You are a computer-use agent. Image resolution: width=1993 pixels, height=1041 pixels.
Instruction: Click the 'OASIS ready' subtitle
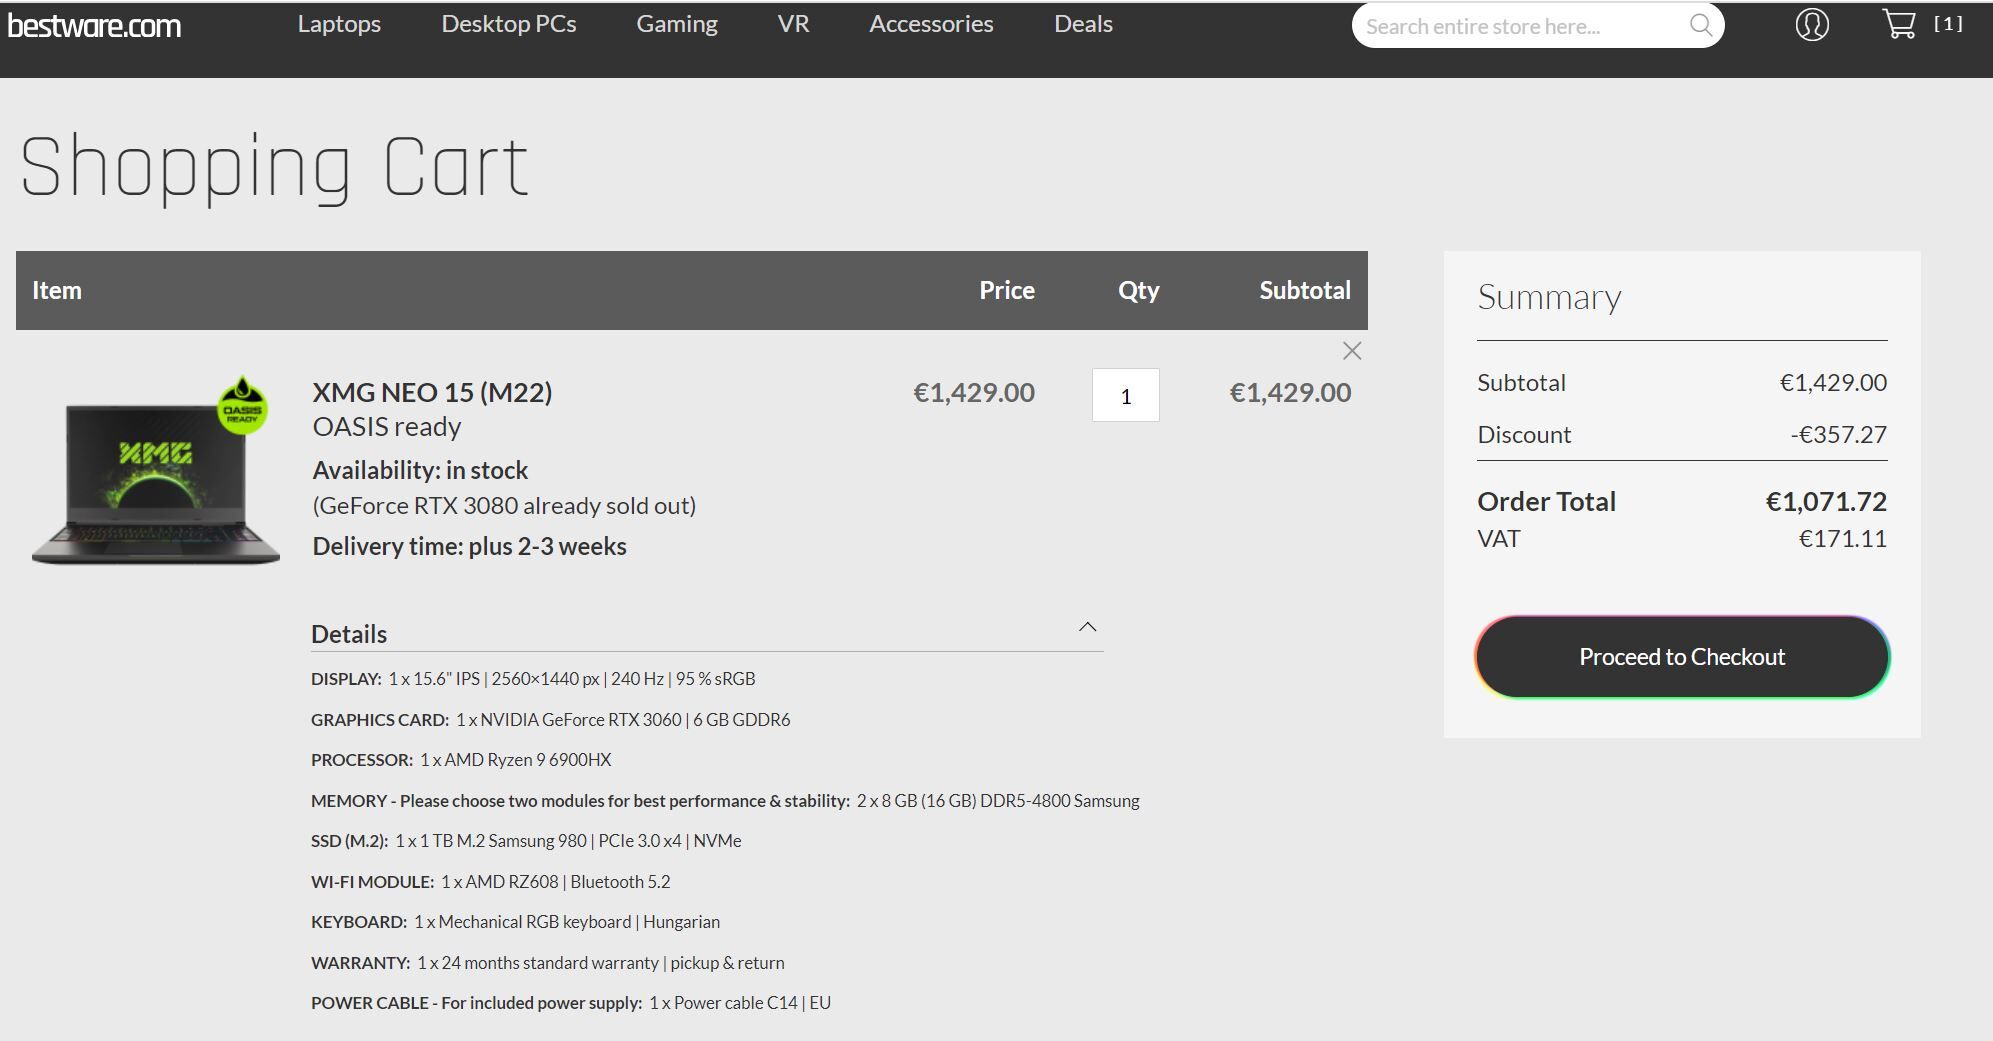pos(387,427)
